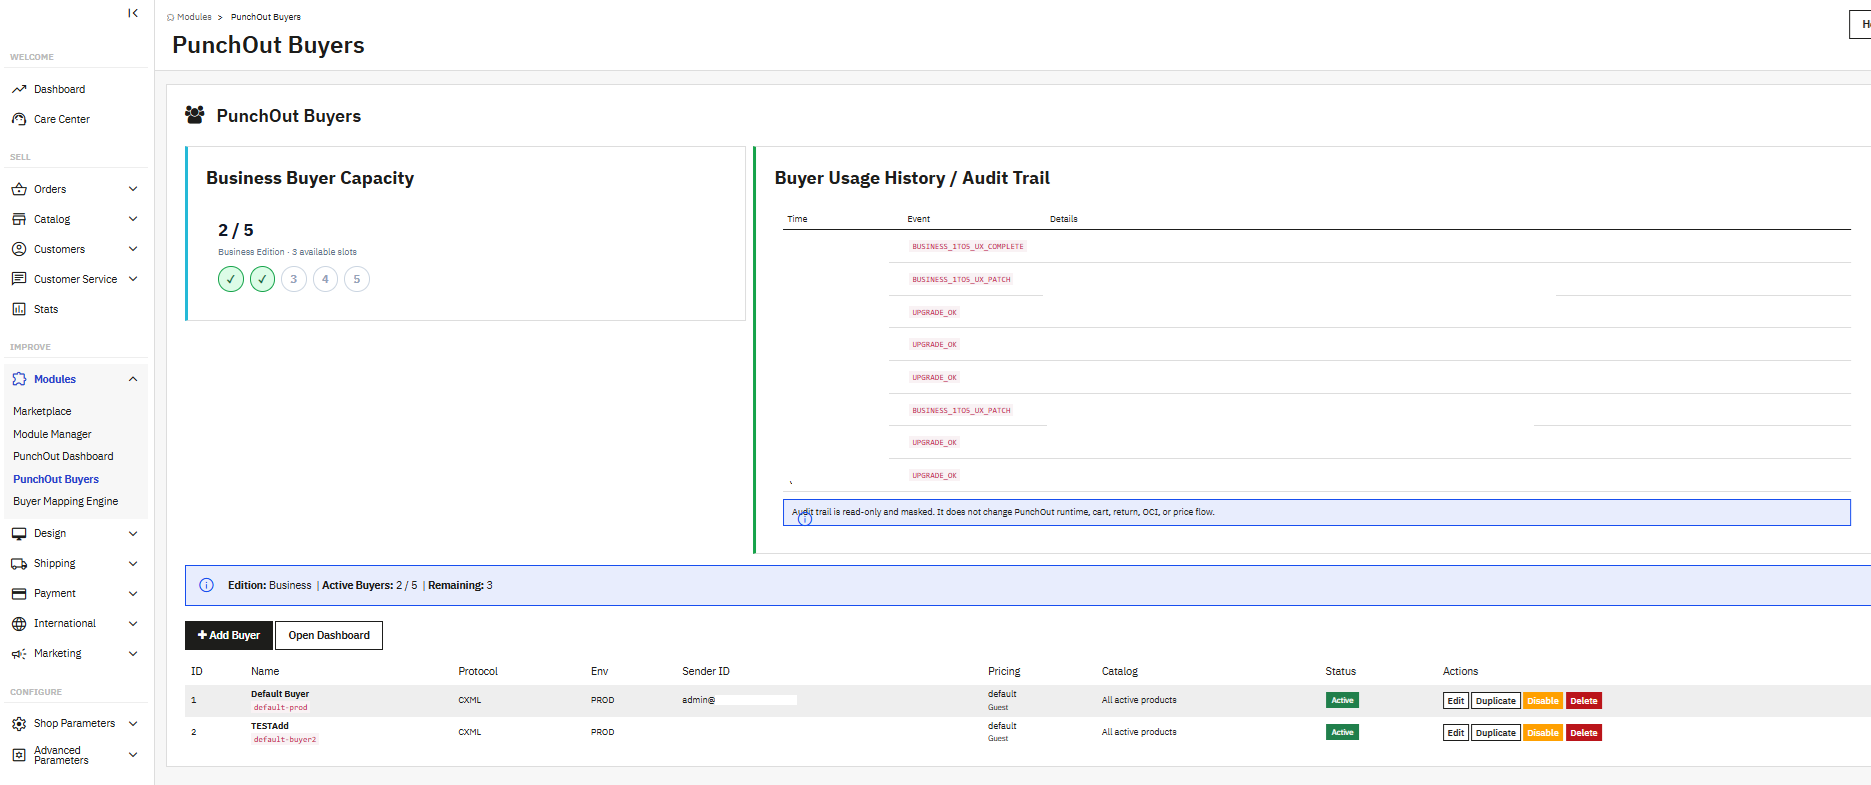Screen dimensions: 1871x785
Task: Expand the Advanced Parameters chevron
Action: click(133, 755)
